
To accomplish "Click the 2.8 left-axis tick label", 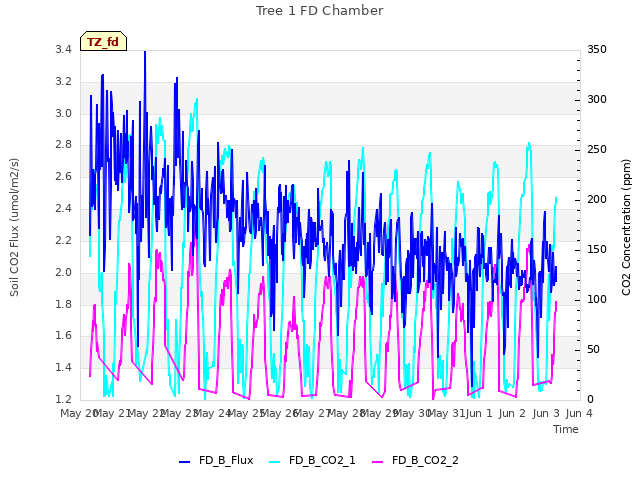I will pyautogui.click(x=63, y=144).
